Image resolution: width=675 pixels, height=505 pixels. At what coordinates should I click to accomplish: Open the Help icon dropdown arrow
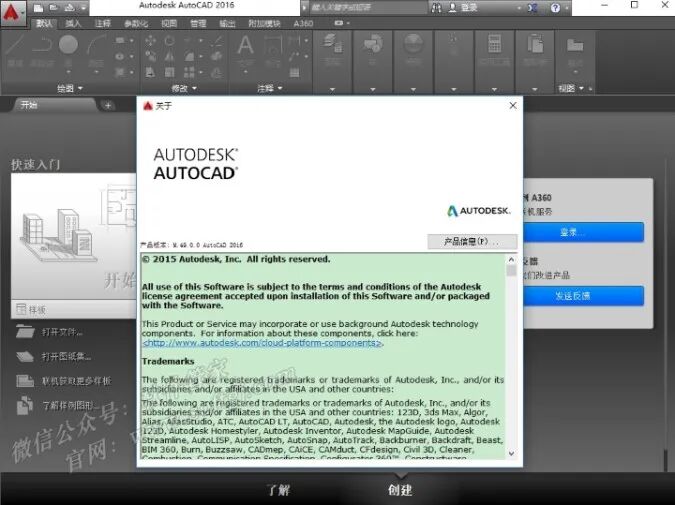tap(567, 8)
